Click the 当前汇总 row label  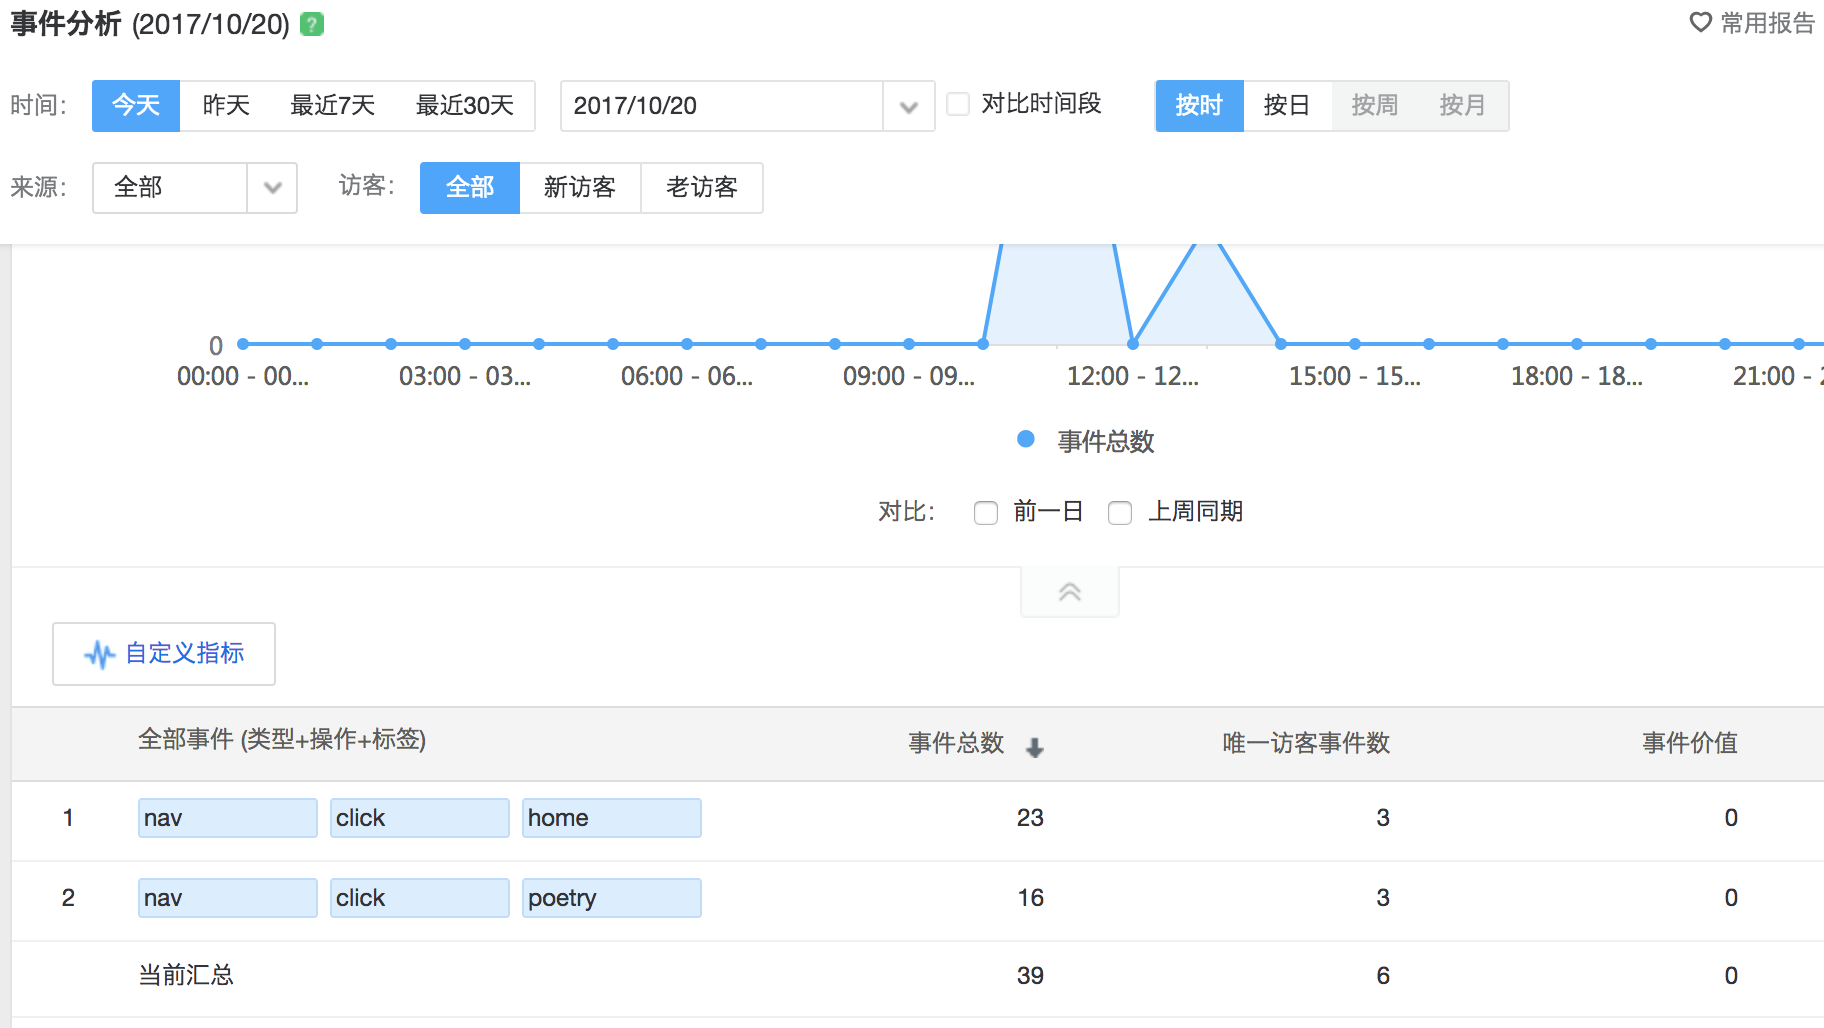click(x=186, y=976)
